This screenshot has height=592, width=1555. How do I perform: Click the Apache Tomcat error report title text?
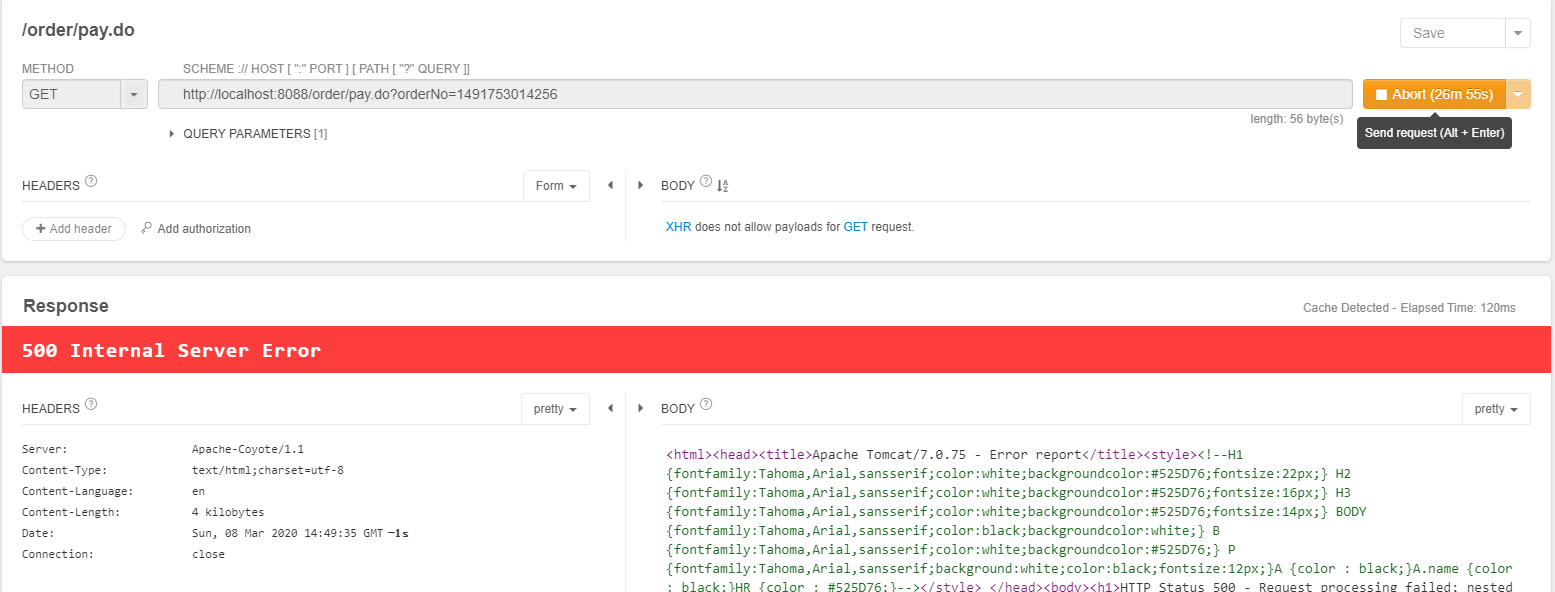coord(946,454)
